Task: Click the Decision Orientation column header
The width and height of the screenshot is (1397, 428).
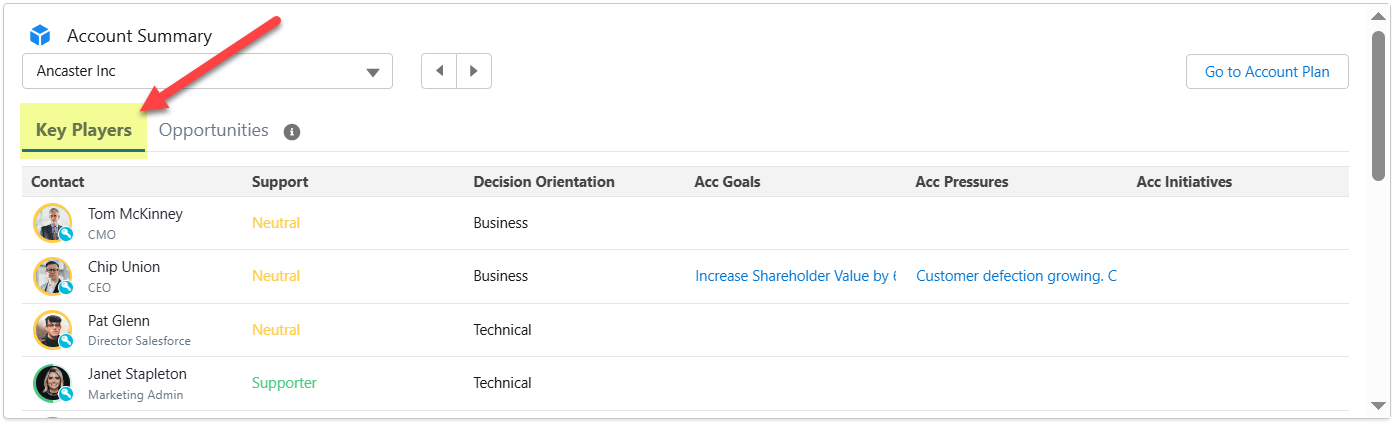Action: click(543, 182)
